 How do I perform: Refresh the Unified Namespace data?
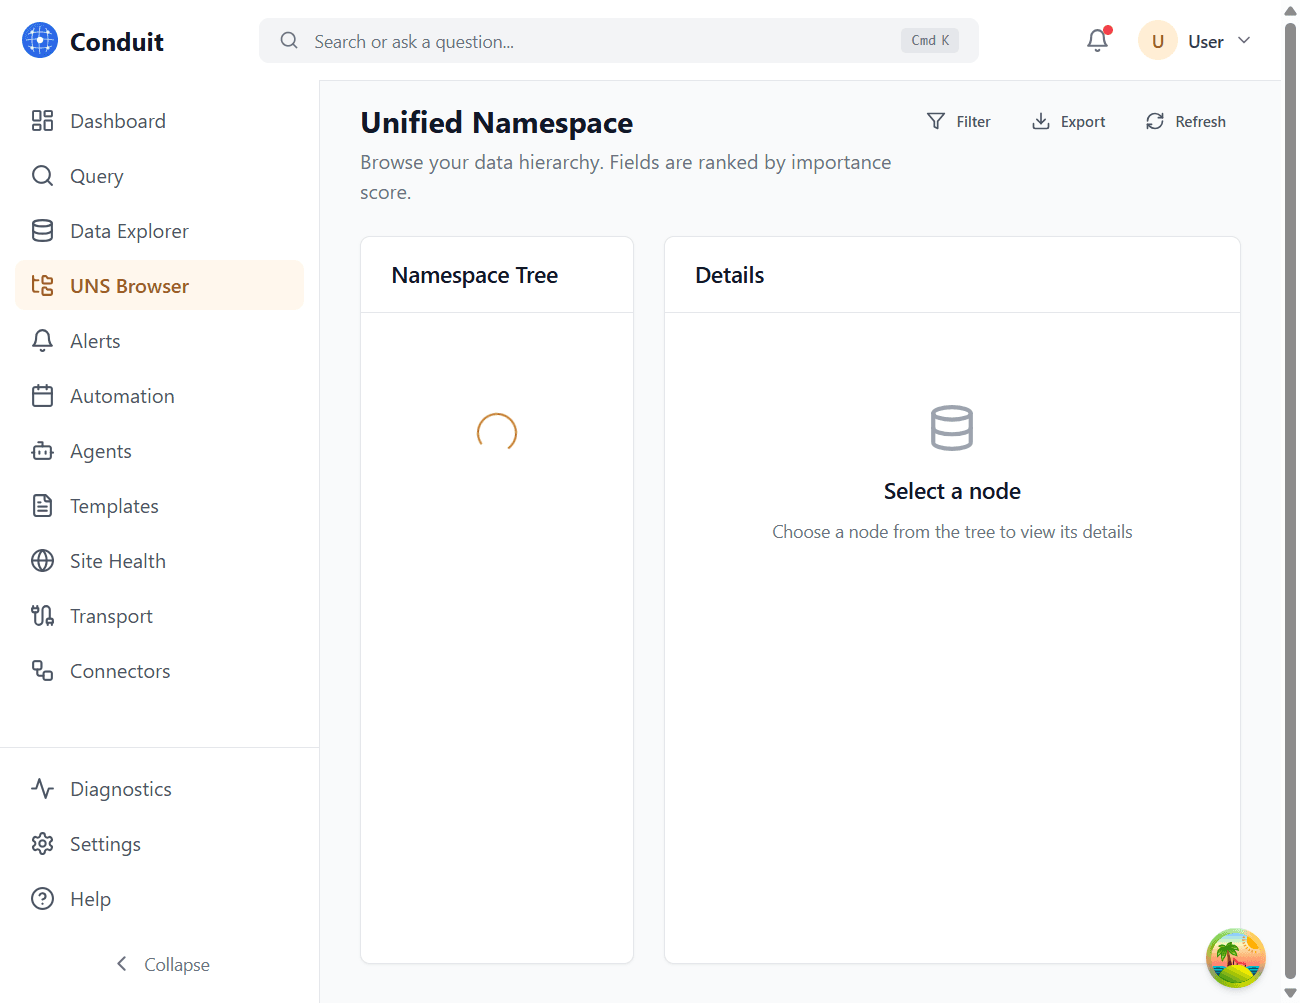1185,121
